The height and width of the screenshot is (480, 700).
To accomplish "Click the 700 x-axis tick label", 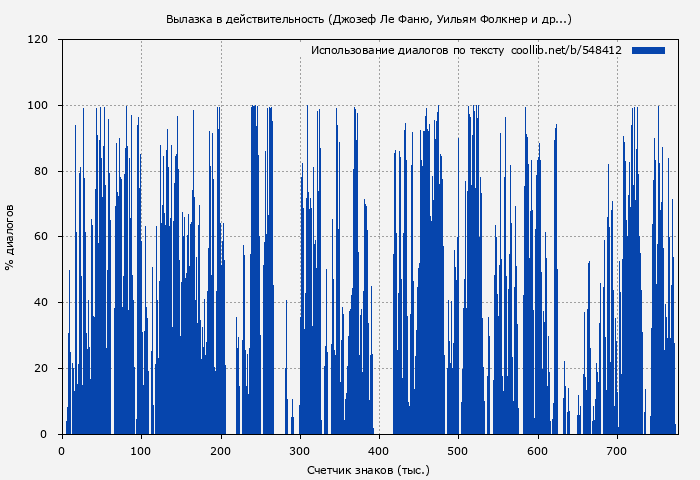I will (x=617, y=449).
